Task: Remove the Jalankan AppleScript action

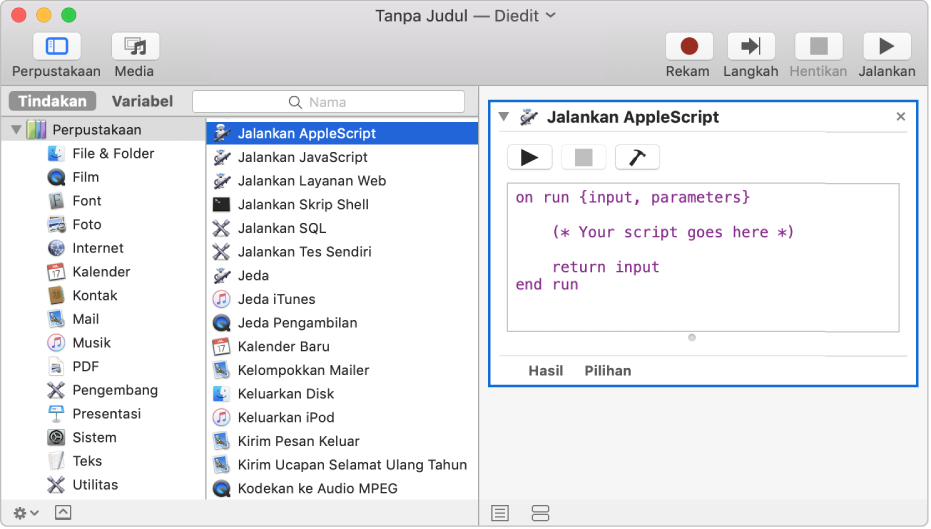Action: tap(901, 117)
